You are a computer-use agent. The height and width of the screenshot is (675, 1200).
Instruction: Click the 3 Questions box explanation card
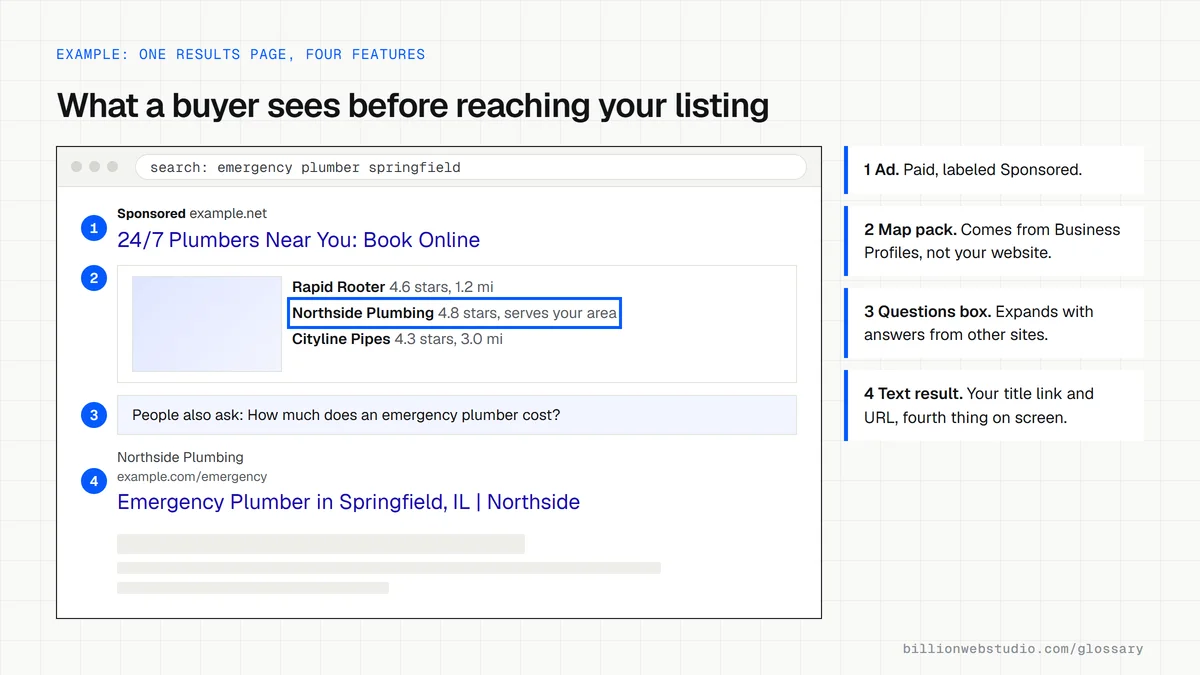(x=994, y=323)
